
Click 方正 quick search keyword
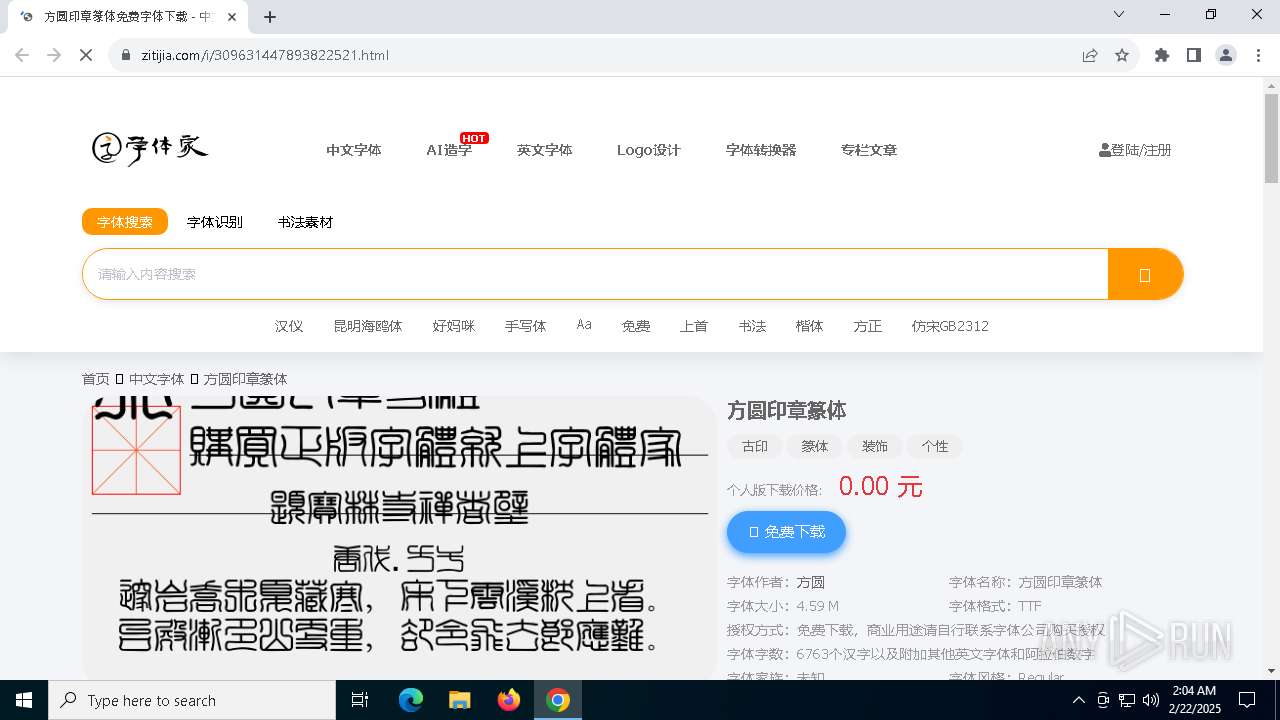pyautogui.click(x=868, y=326)
